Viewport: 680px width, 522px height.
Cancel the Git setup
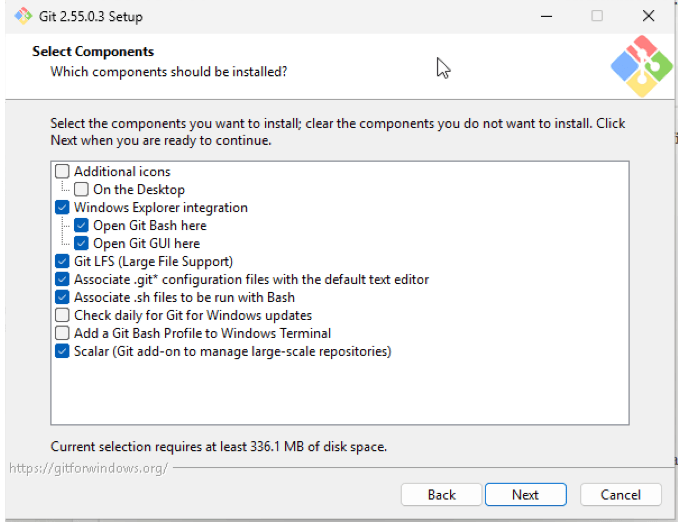tap(621, 495)
